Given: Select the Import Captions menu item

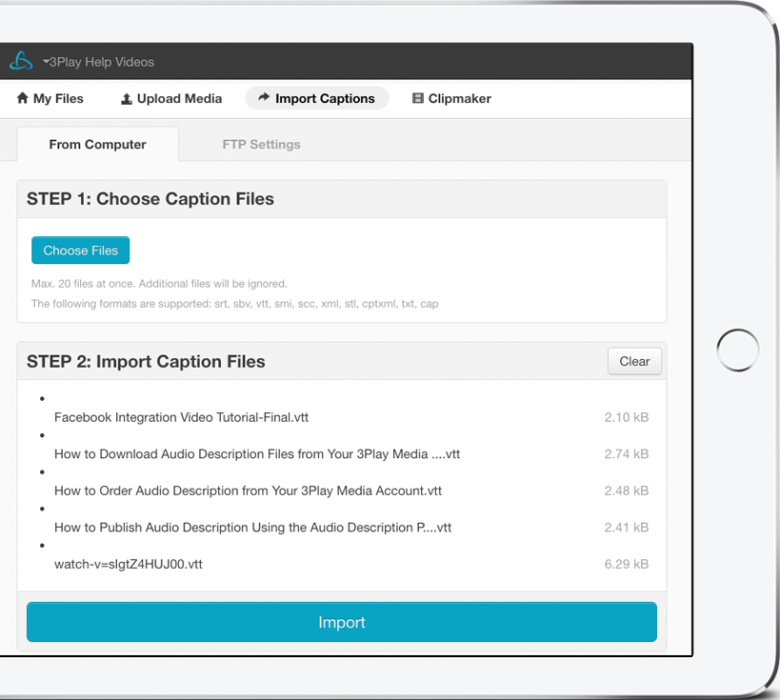Looking at the screenshot, I should click(x=317, y=98).
